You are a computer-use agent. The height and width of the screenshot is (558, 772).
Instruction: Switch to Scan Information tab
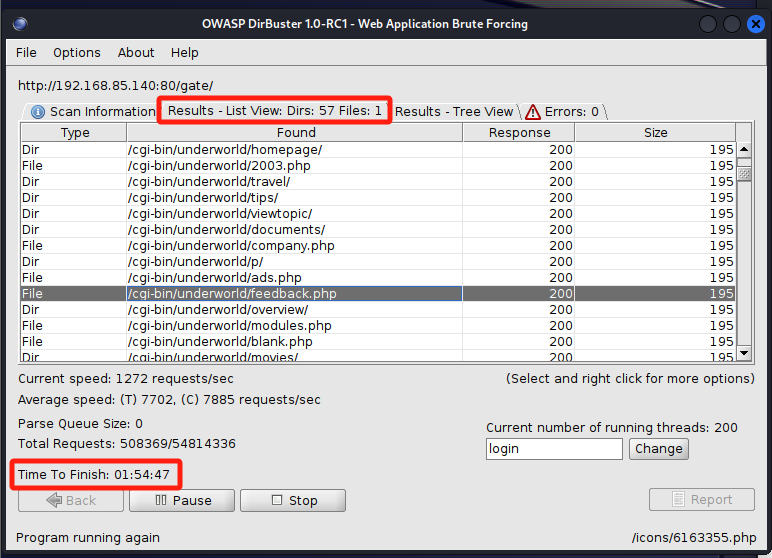[92, 112]
